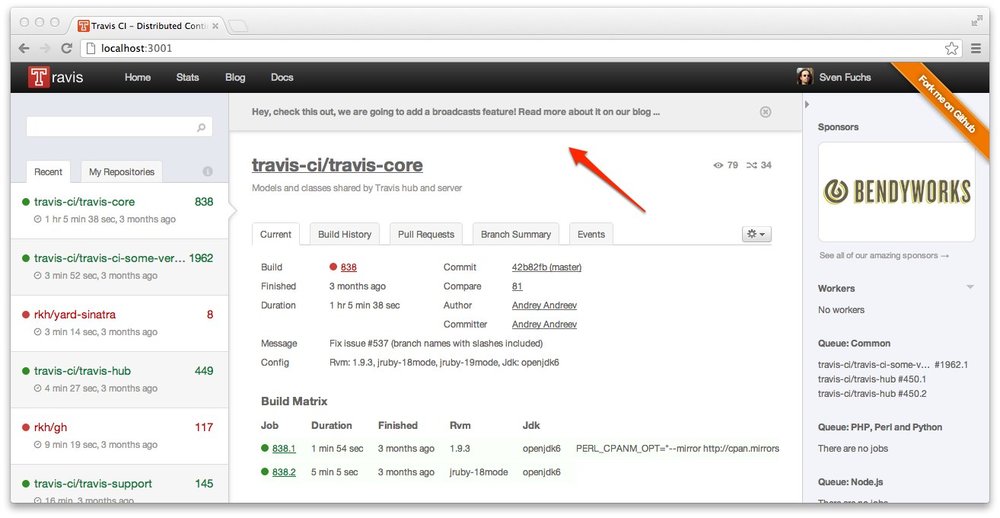Image resolution: width=1000 pixels, height=518 pixels.
Task: Click Sven Fuchs profile avatar
Action: (x=804, y=77)
